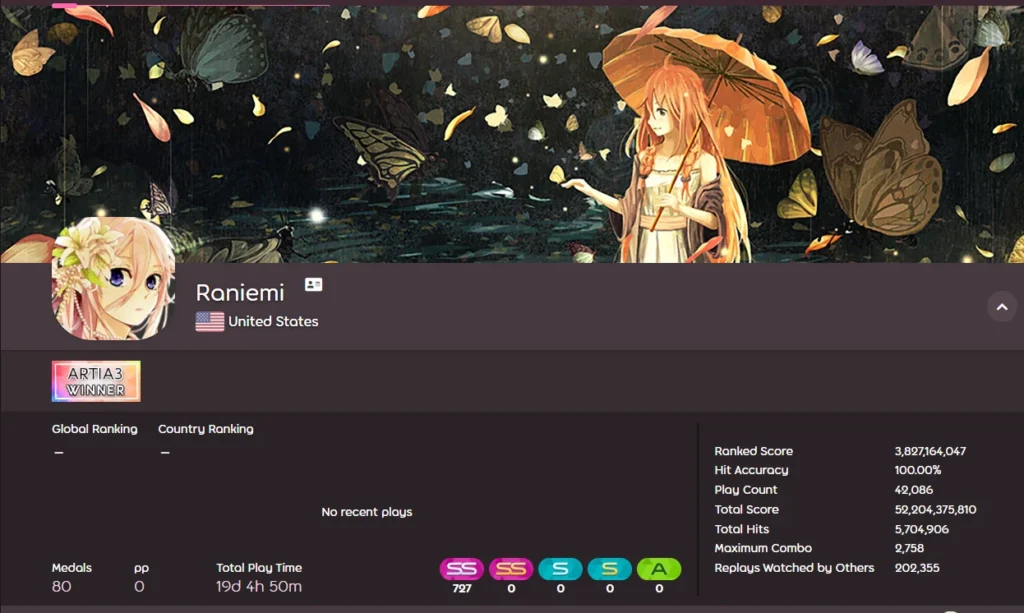This screenshot has height=613, width=1024.
Task: Click the Global Ranking label
Action: point(95,429)
